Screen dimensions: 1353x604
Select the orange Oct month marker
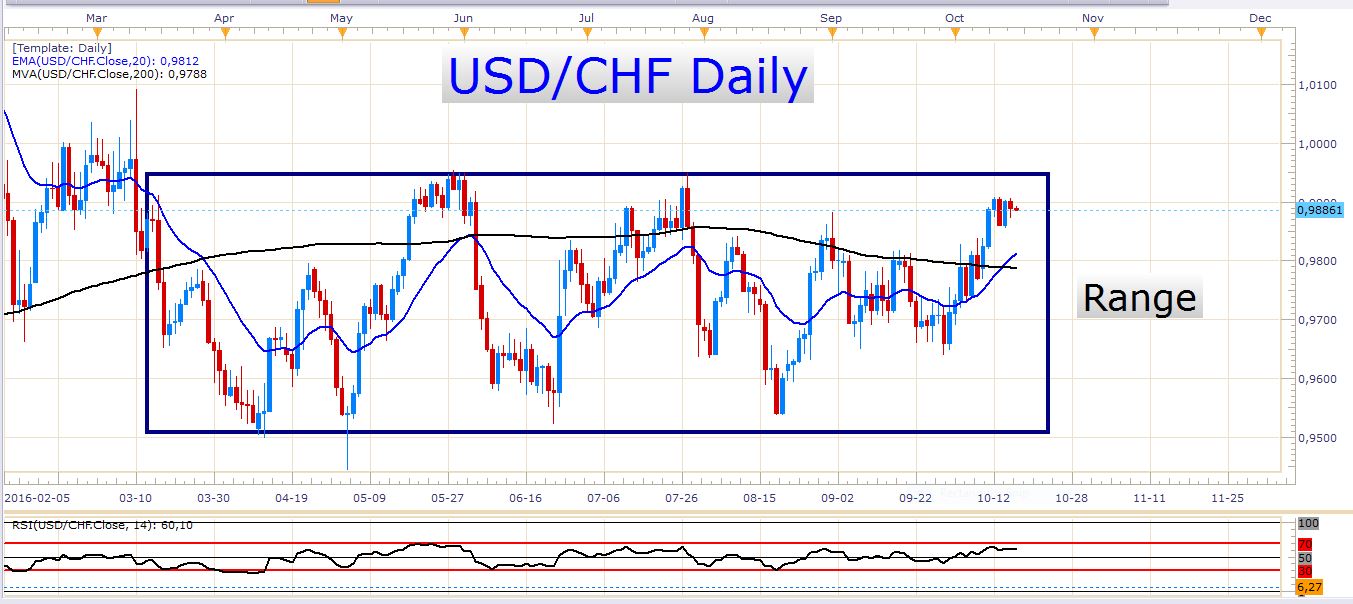(956, 35)
